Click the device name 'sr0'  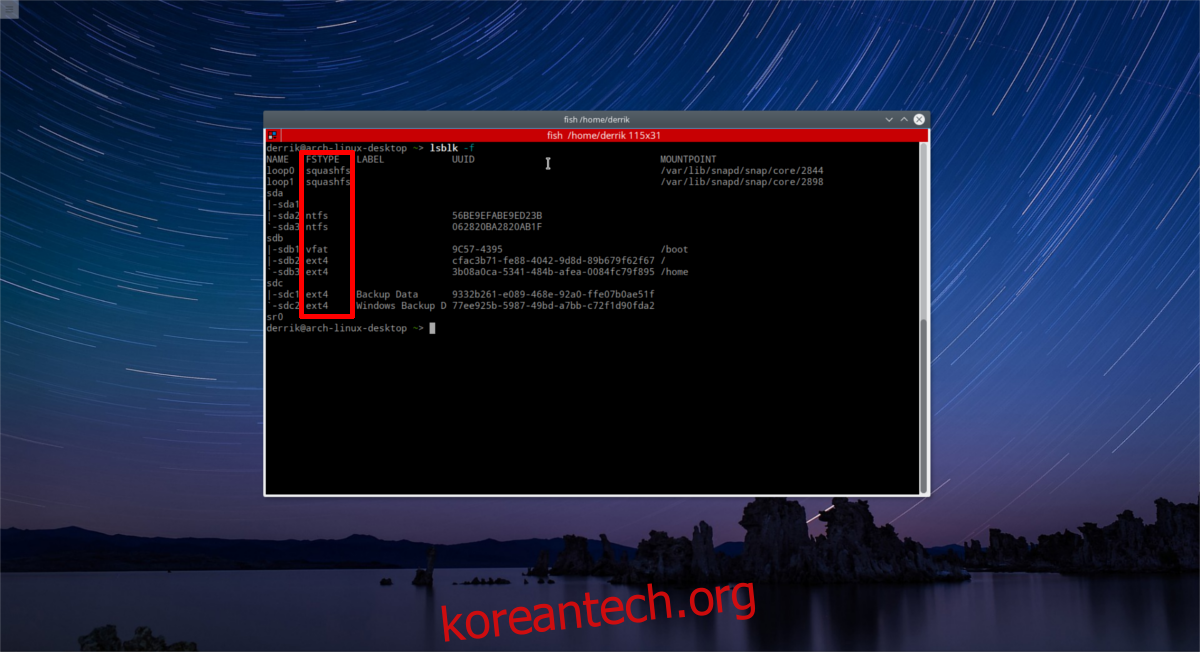pos(274,316)
